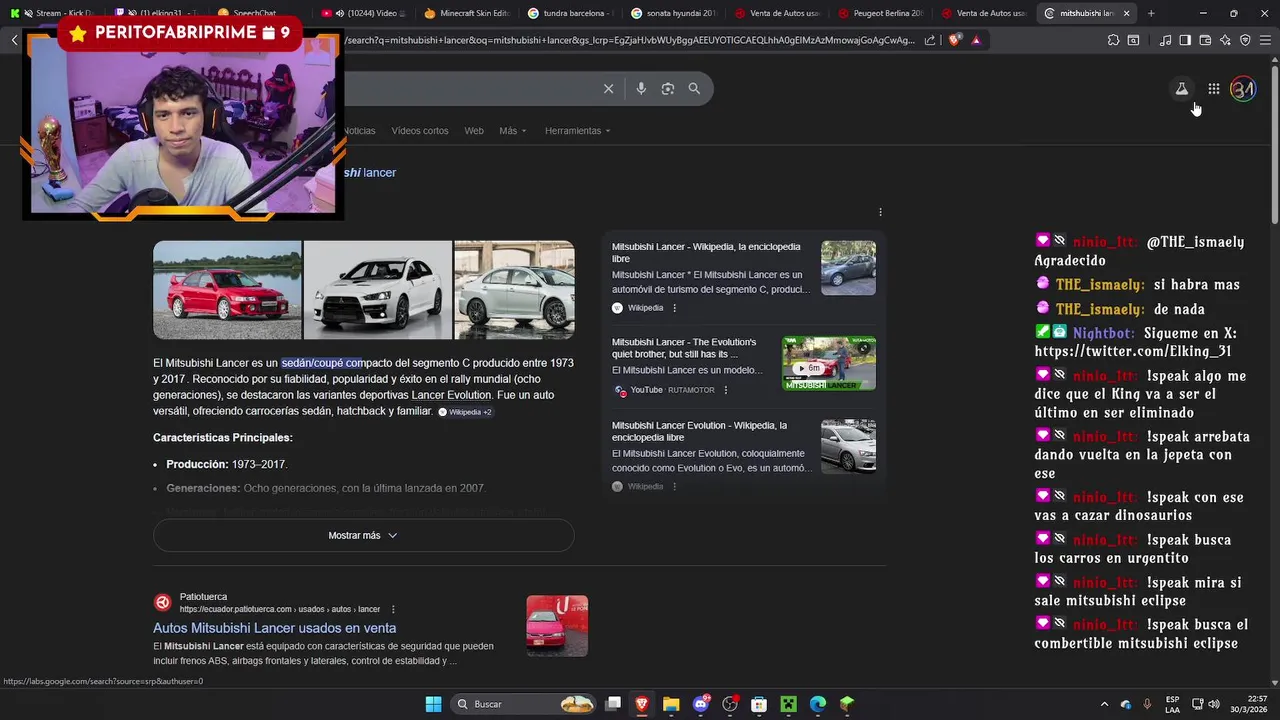Switch to tundra barcelona browser tab
This screenshot has height=720, width=1280.
tap(569, 13)
